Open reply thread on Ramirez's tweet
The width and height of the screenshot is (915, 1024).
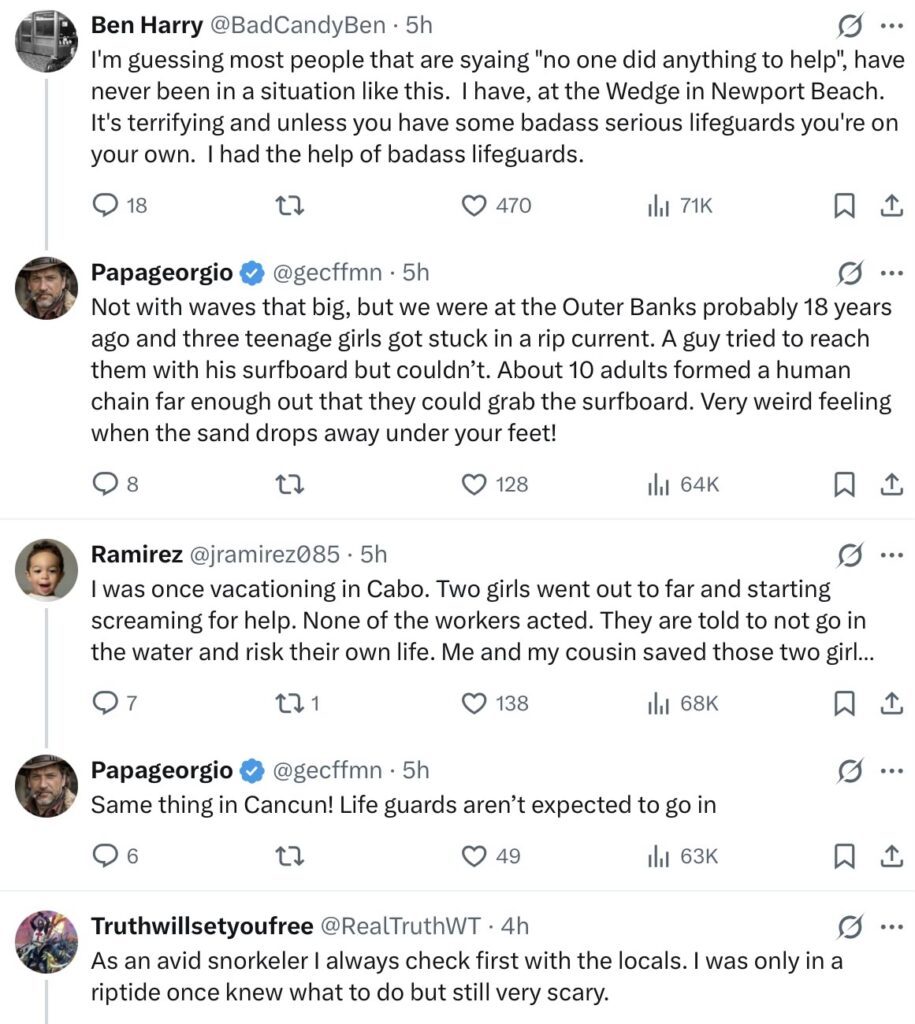point(105,704)
